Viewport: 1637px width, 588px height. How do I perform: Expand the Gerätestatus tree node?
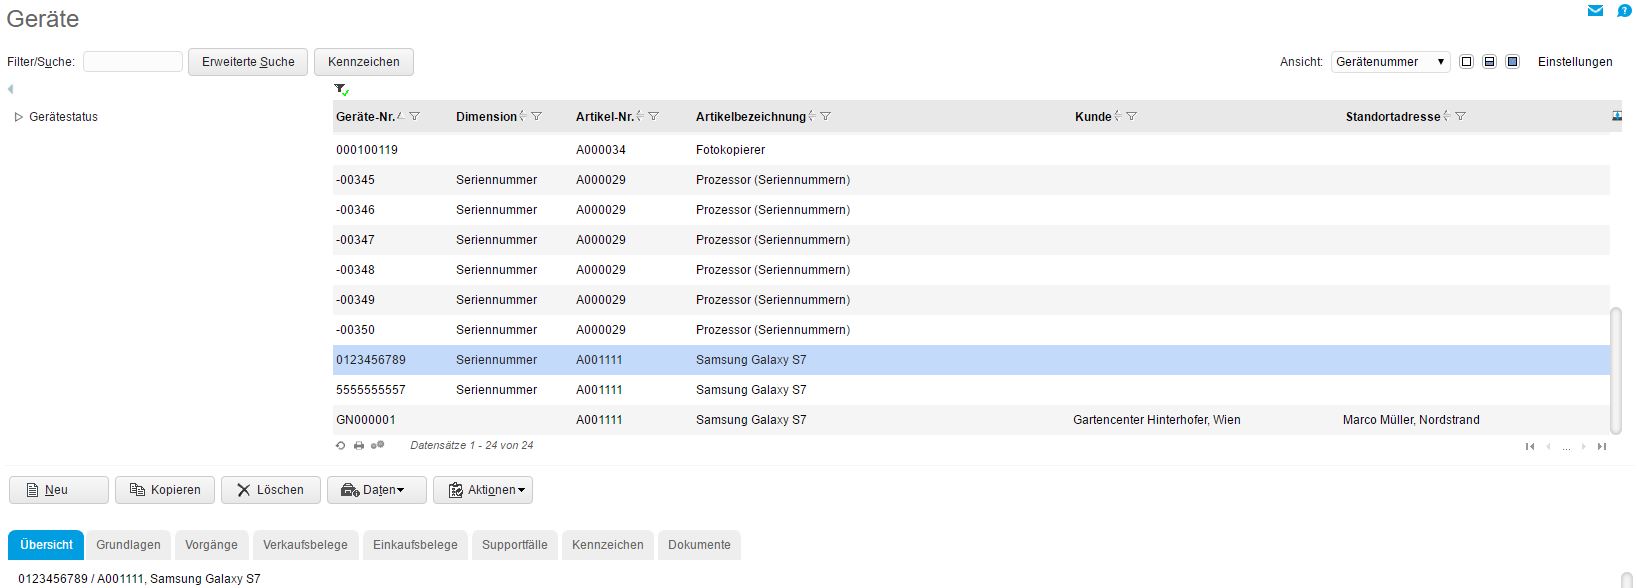coord(18,117)
